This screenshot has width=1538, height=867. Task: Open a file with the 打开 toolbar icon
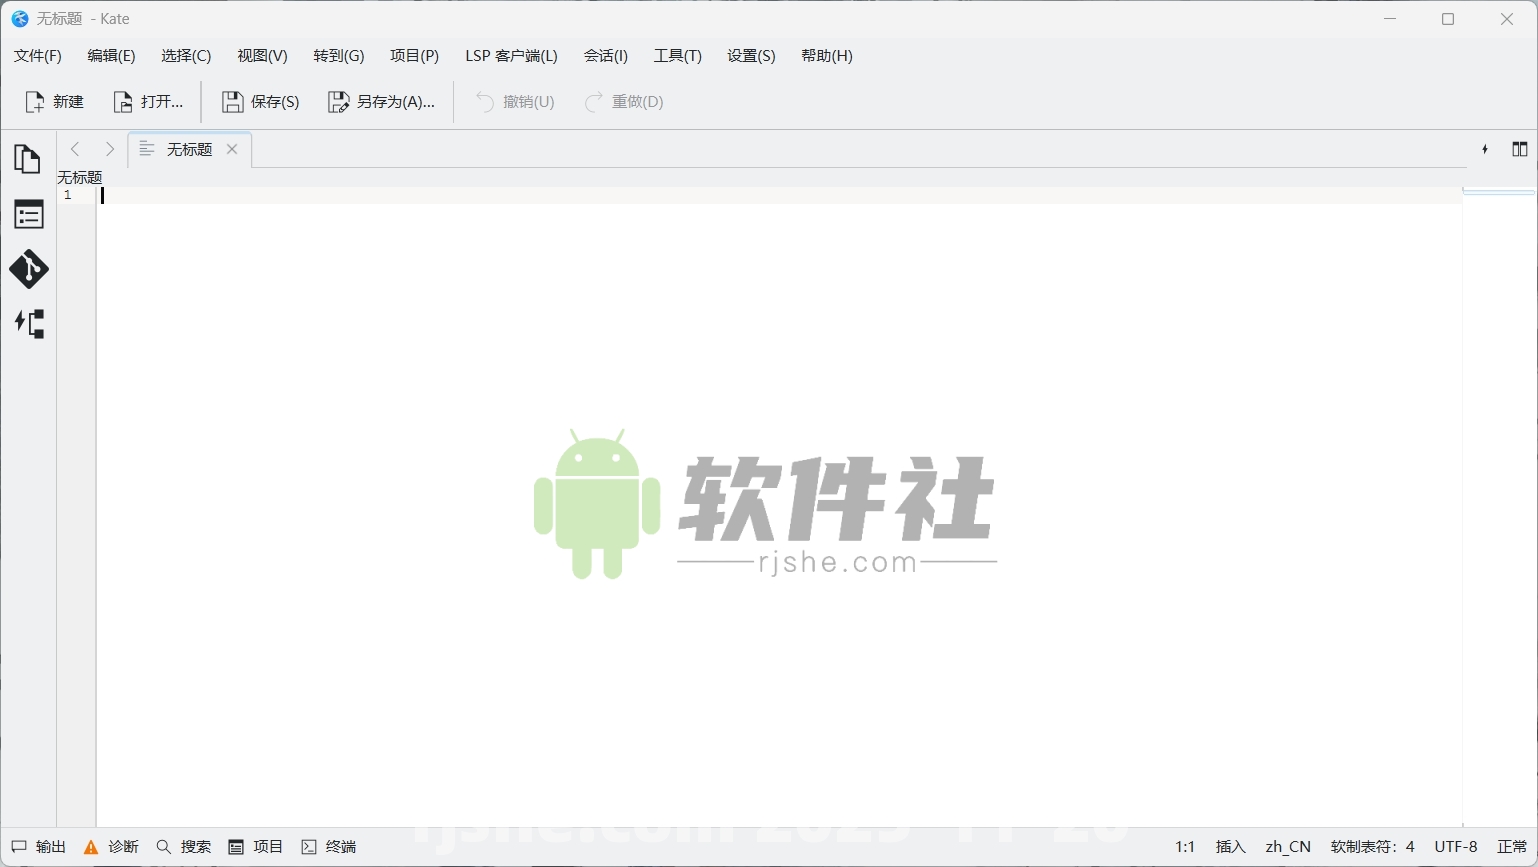tap(148, 101)
